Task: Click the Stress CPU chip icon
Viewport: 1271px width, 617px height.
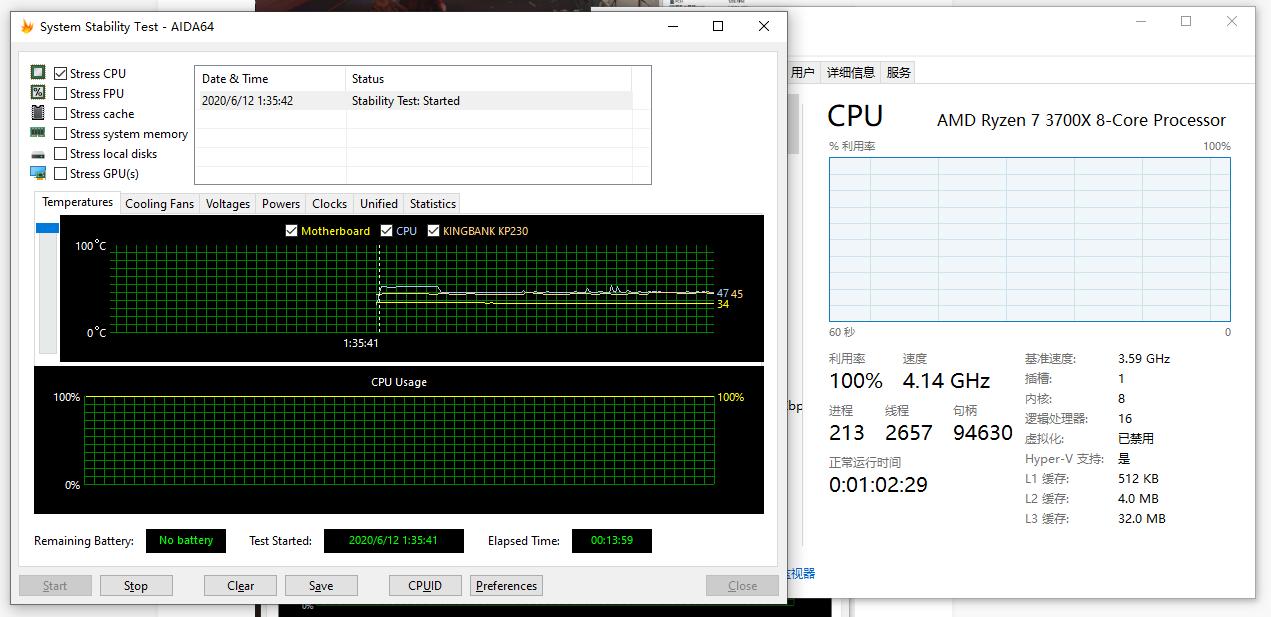Action: coord(37,72)
